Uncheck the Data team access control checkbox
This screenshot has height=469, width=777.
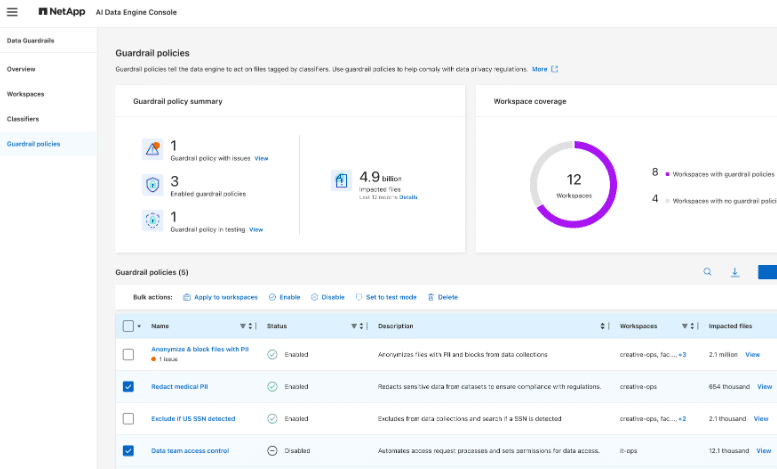coord(128,451)
